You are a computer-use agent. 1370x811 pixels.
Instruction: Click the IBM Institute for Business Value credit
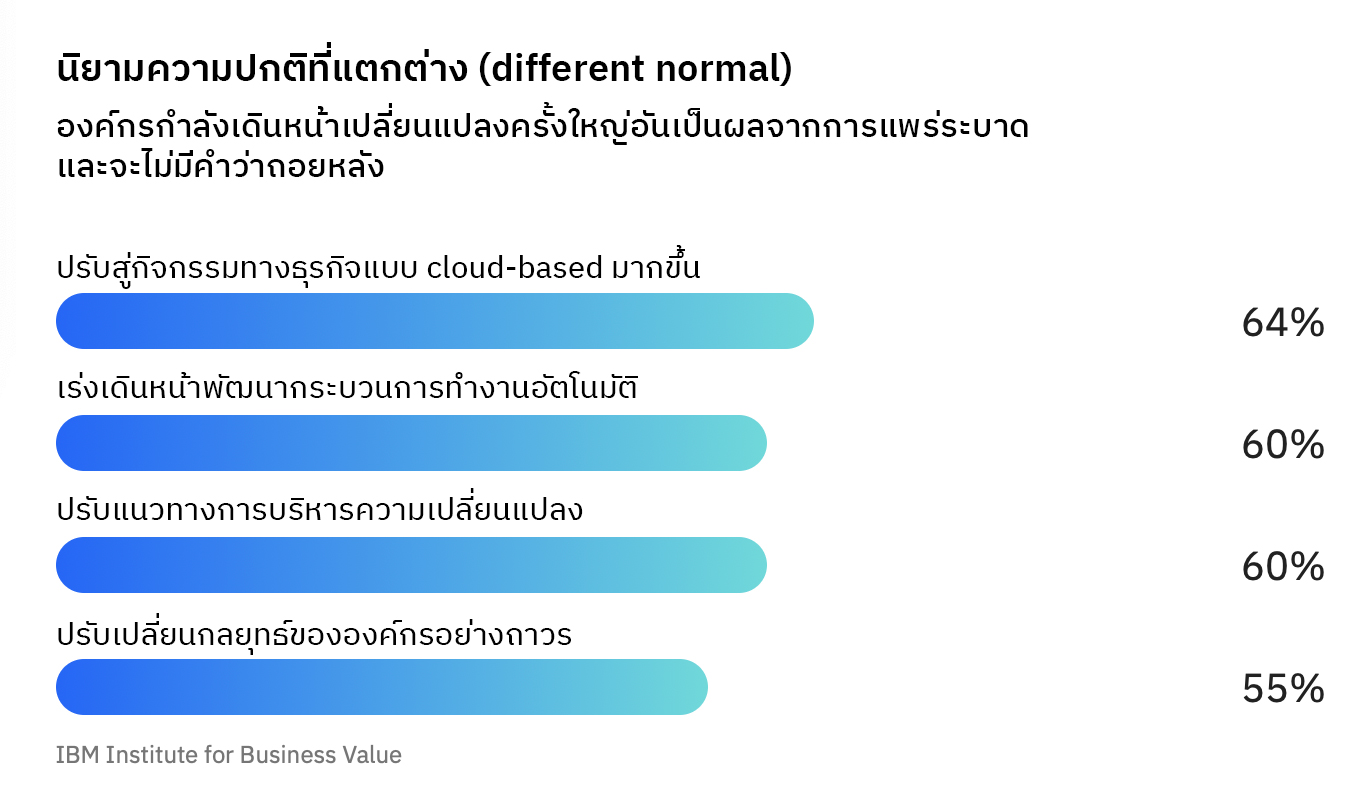[229, 755]
